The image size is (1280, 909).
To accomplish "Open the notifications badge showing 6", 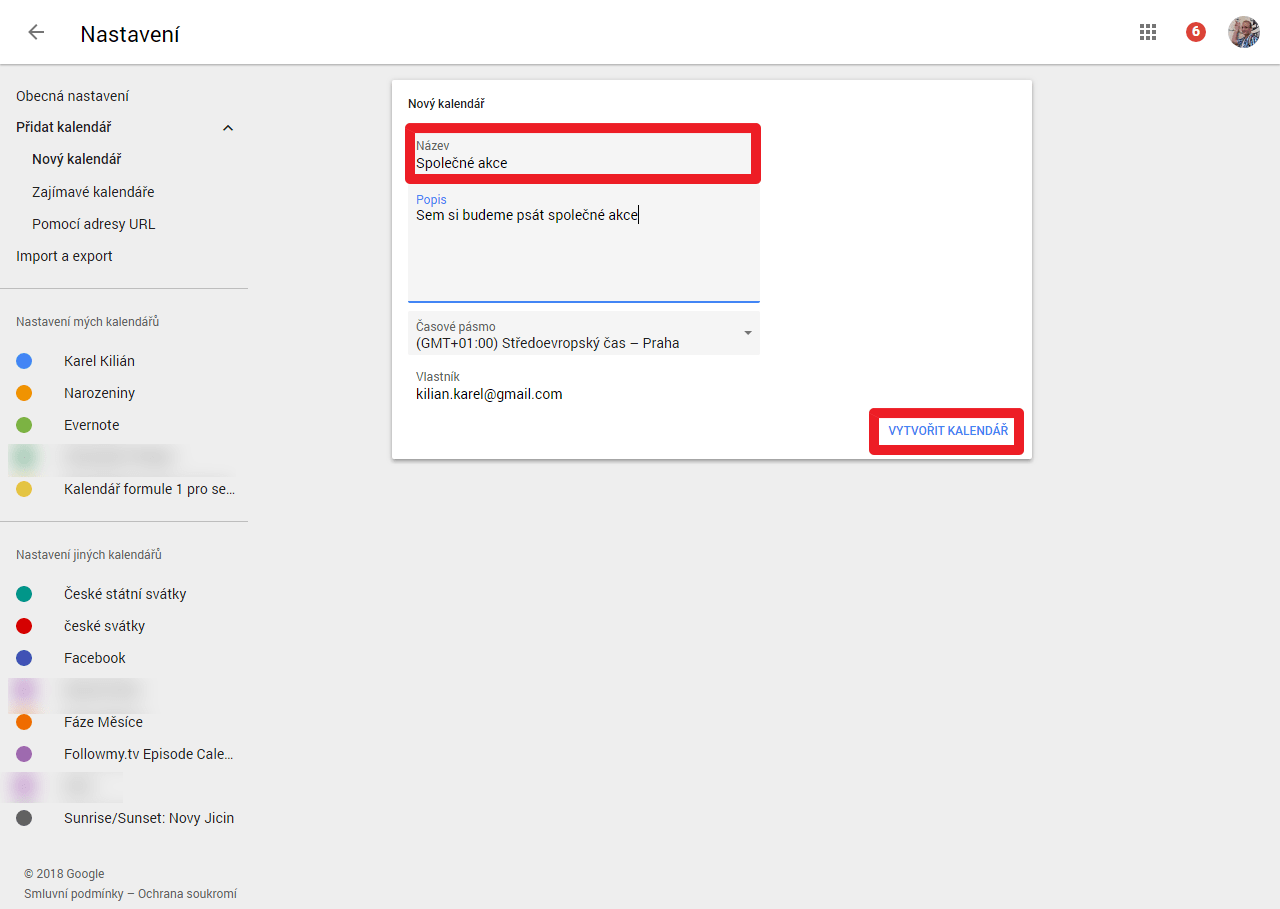I will click(1195, 32).
